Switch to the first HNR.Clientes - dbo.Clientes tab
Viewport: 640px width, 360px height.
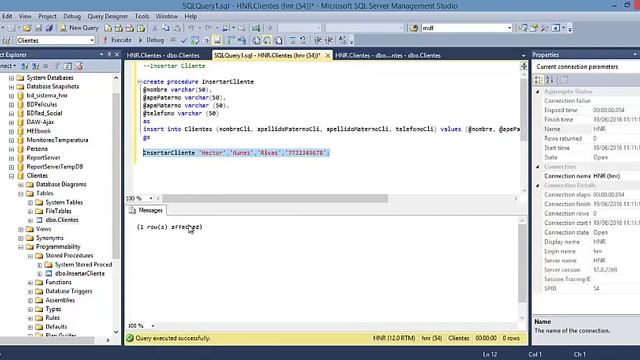tap(163, 55)
